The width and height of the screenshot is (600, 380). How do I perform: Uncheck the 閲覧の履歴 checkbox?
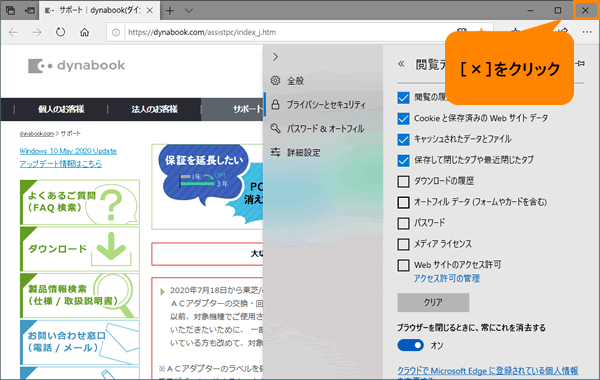[403, 98]
